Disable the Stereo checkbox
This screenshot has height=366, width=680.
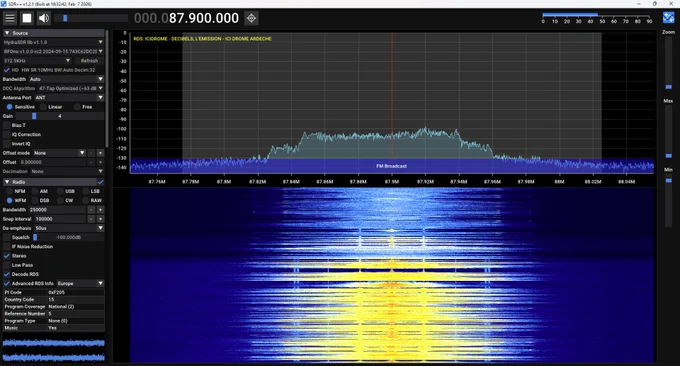pos(7,256)
